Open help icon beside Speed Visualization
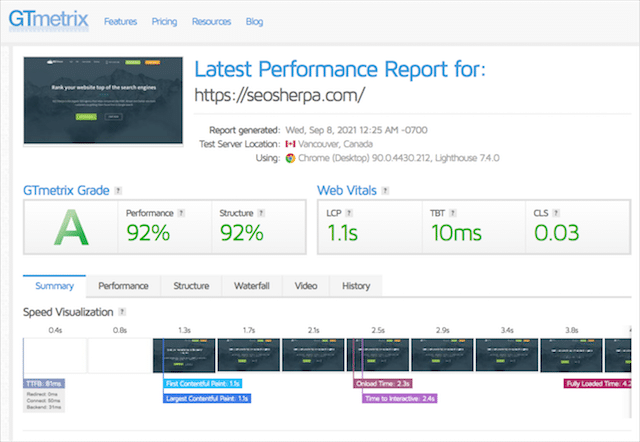The width and height of the screenshot is (640, 442). pos(122,313)
